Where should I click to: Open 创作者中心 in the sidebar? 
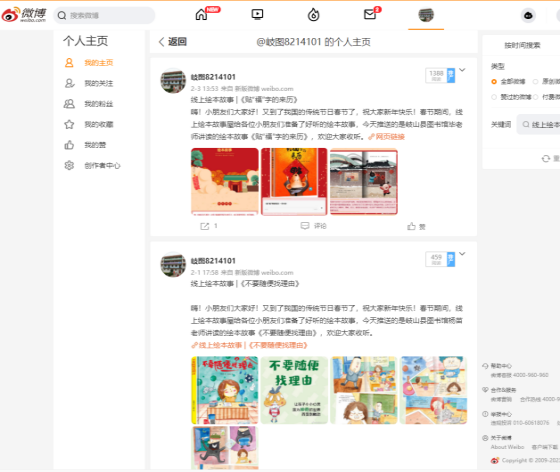coord(102,166)
